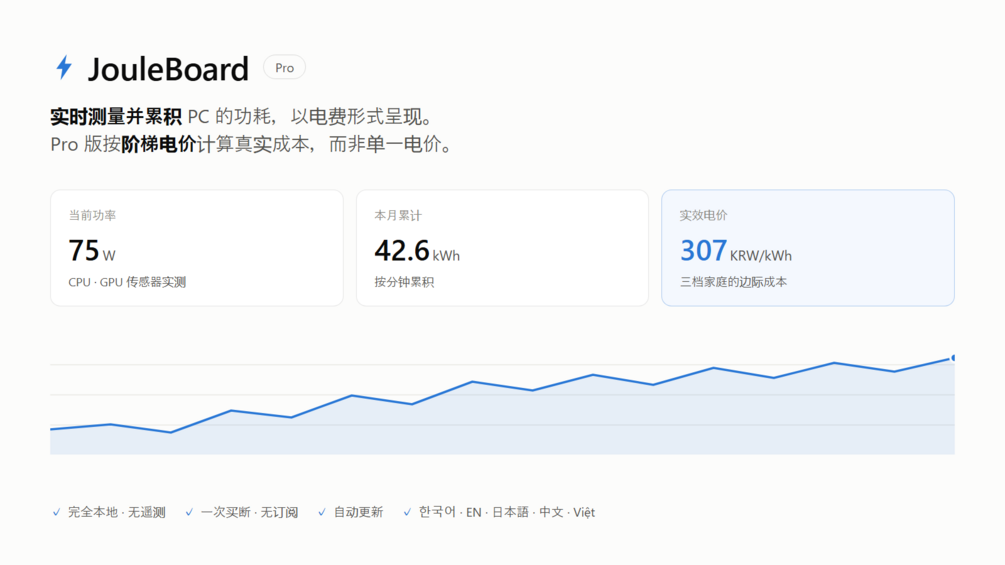The image size is (1005, 565).
Task: Click the JouleBoard title text
Action: tap(168, 69)
